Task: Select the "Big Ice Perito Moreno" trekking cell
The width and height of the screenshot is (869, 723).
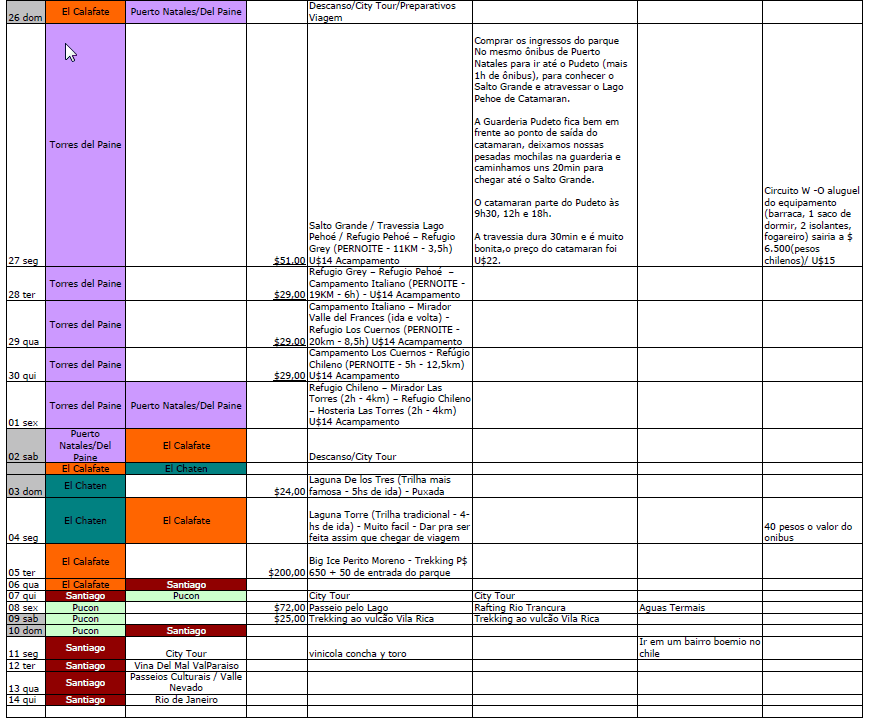Action: [389, 566]
